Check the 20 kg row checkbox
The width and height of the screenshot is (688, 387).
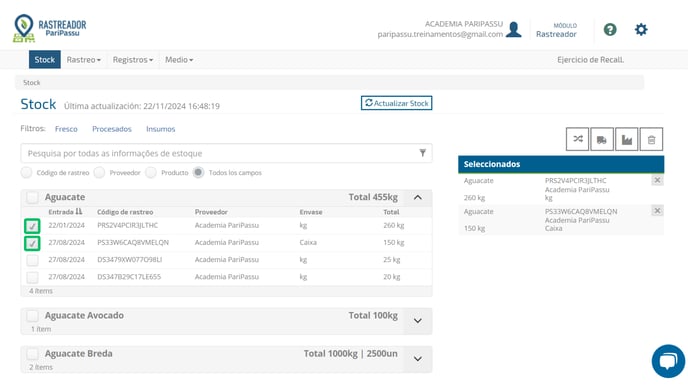click(32, 277)
